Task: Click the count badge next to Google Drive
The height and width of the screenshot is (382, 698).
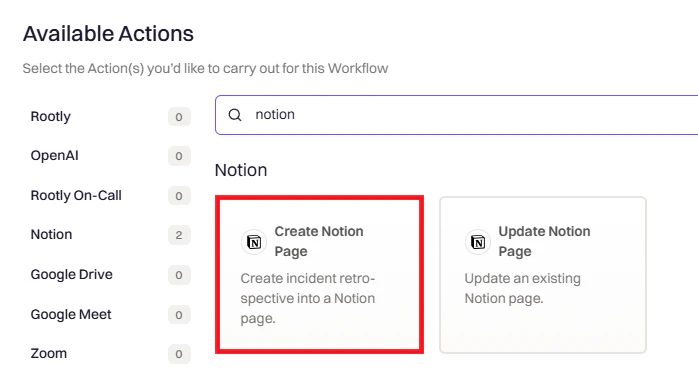Action: (179, 275)
